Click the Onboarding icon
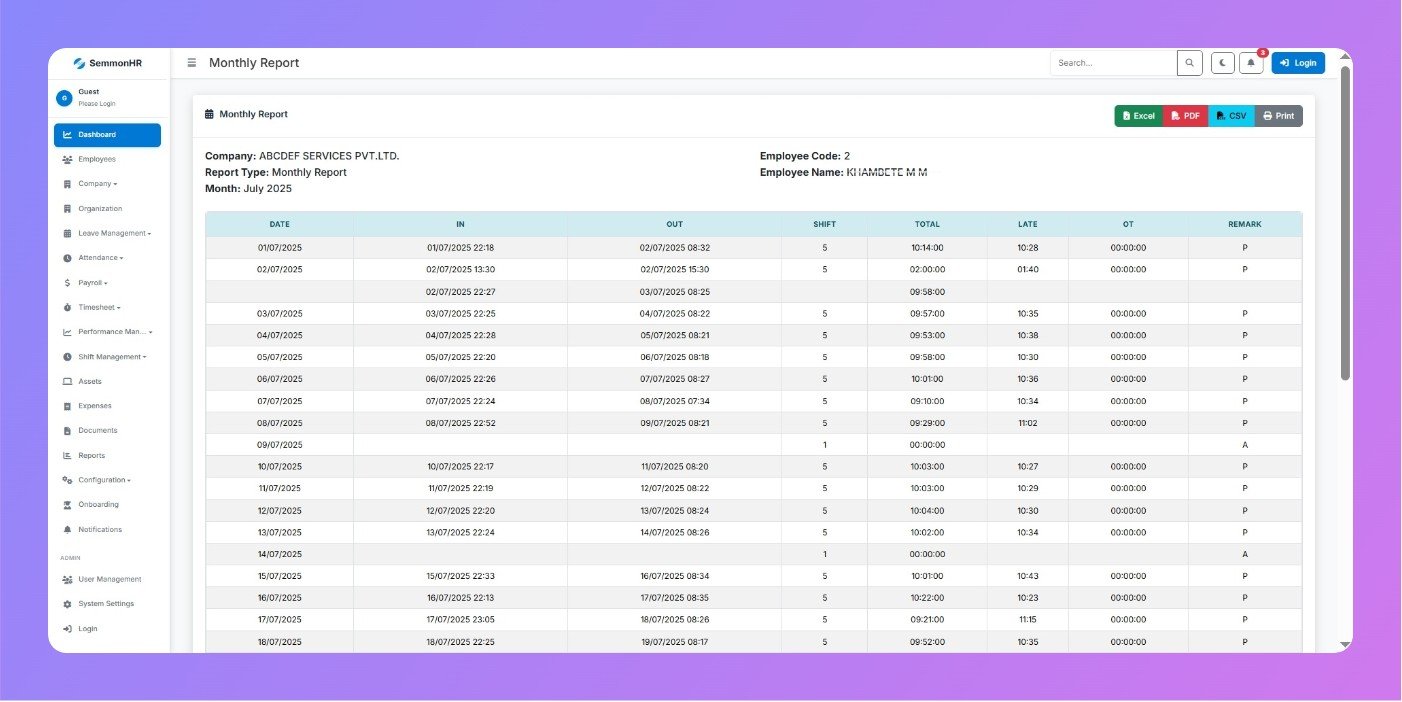The width and height of the screenshot is (1402, 702). click(65, 504)
